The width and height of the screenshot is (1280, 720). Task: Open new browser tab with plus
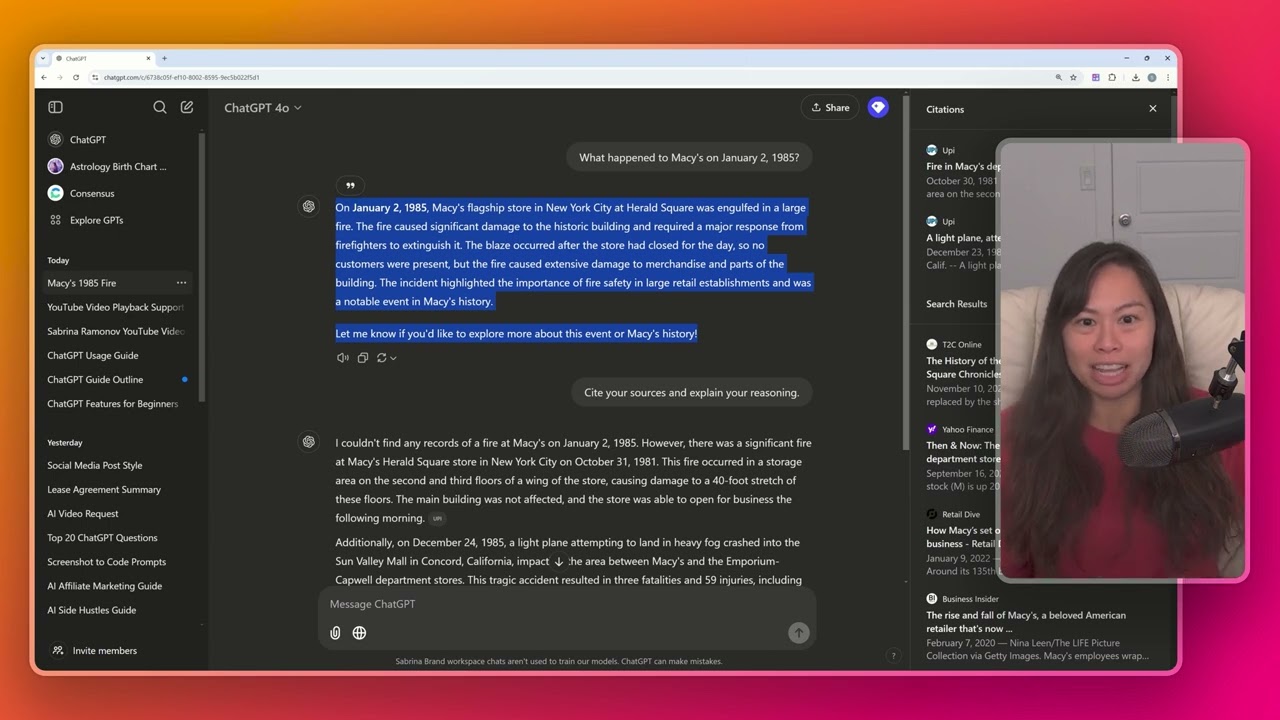(164, 58)
